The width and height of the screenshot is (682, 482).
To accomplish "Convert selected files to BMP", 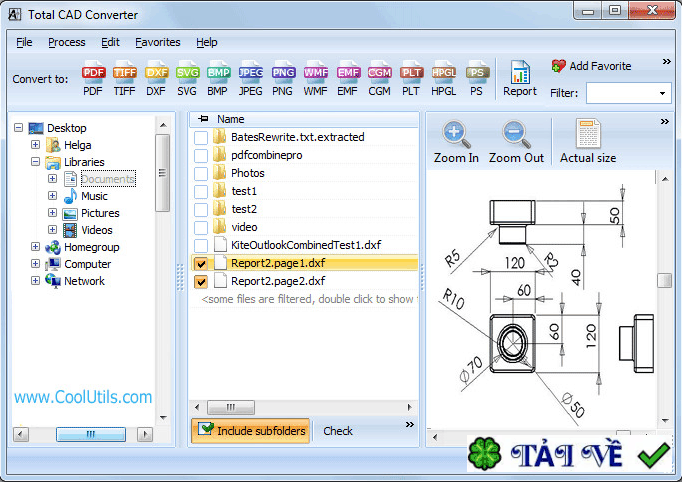I will click(x=218, y=78).
